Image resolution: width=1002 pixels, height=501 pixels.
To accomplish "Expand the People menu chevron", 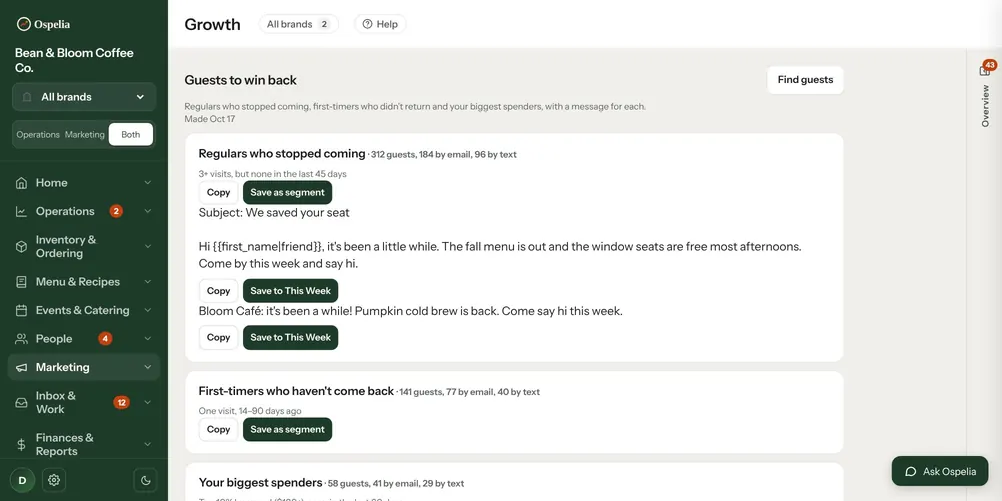I will click(148, 339).
